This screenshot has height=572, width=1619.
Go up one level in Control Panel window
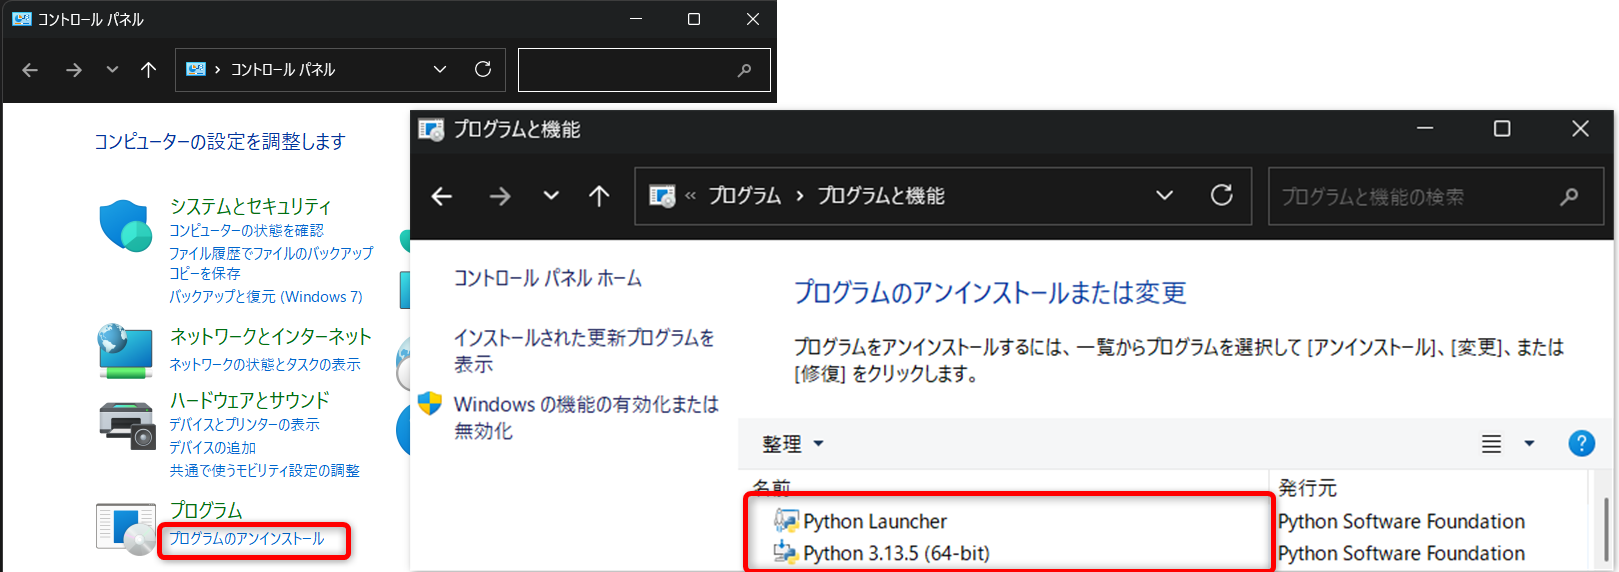(x=148, y=70)
